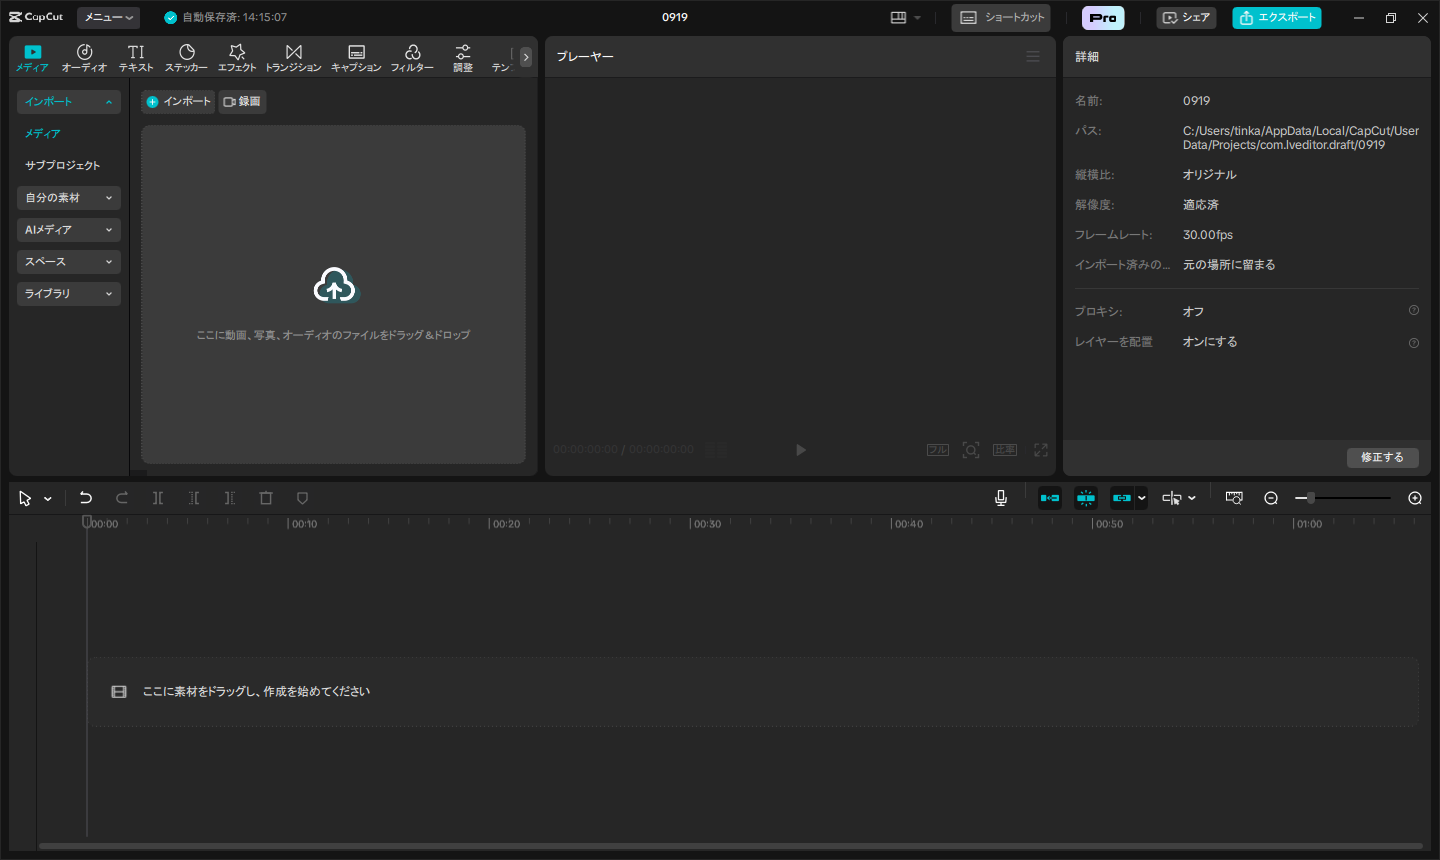Screen dimensions: 1440x860
Task: Click the undo arrow in timeline toolbar
Action: point(86,498)
